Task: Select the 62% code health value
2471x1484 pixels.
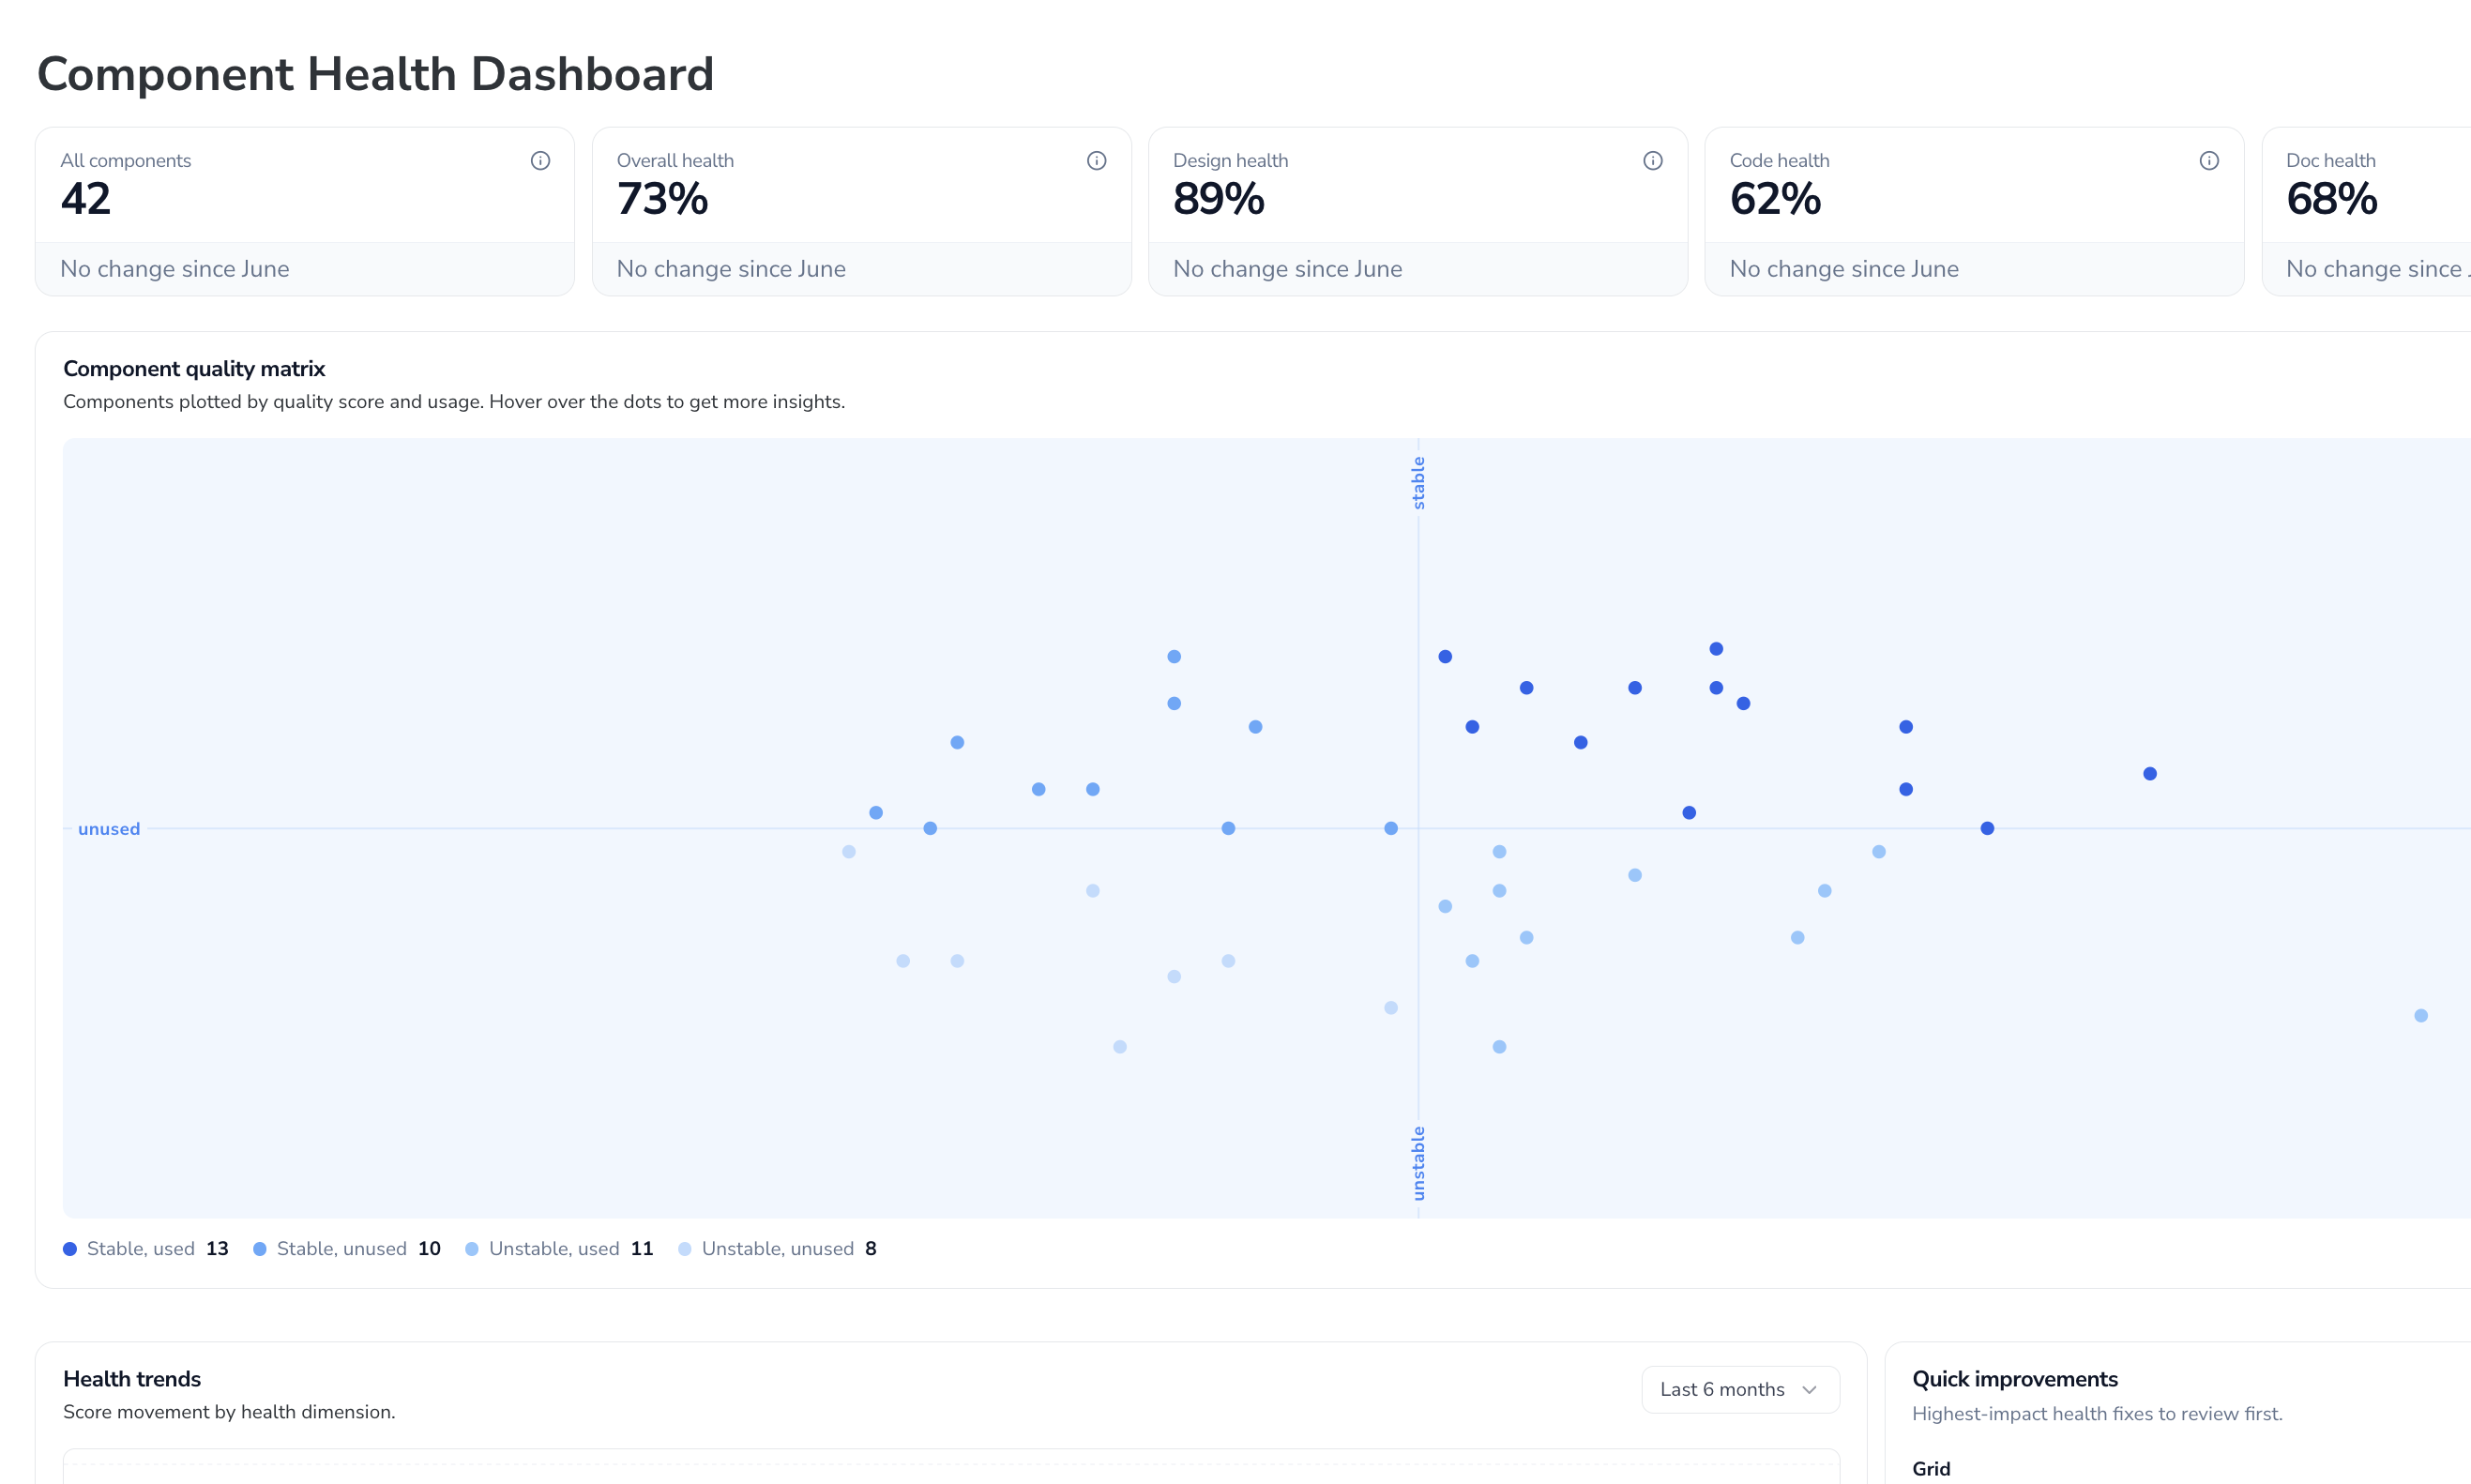Action: pos(1775,199)
